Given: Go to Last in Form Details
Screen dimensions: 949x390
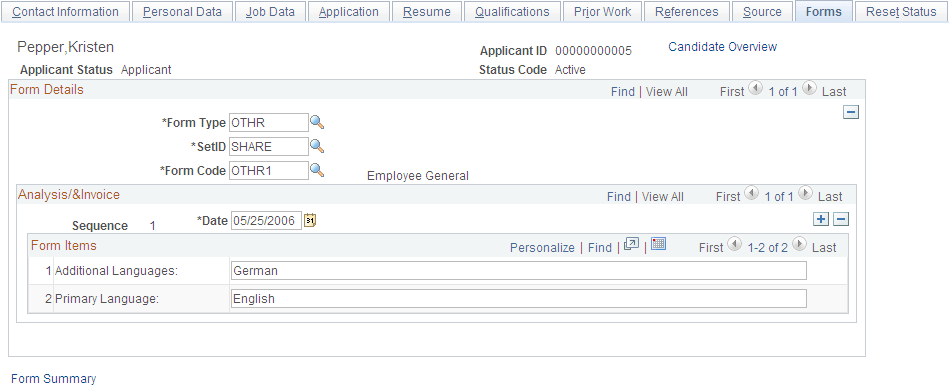Looking at the screenshot, I should tap(834, 92).
